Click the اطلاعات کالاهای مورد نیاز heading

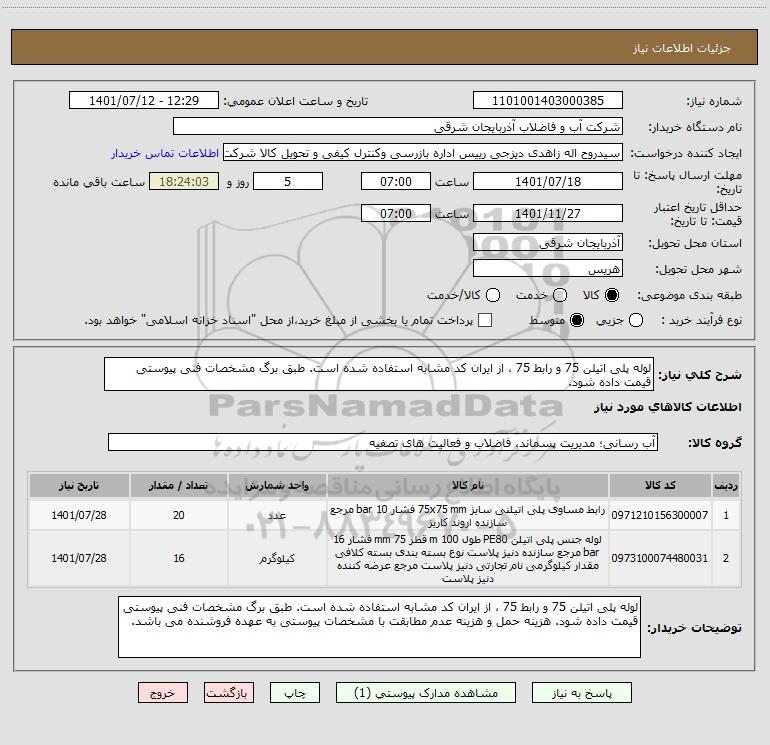[667, 407]
